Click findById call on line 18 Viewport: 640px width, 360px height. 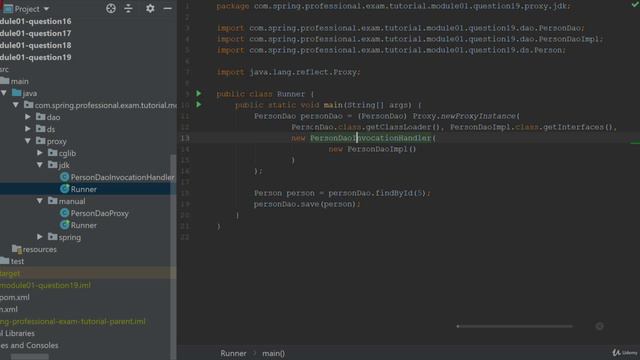[393, 193]
